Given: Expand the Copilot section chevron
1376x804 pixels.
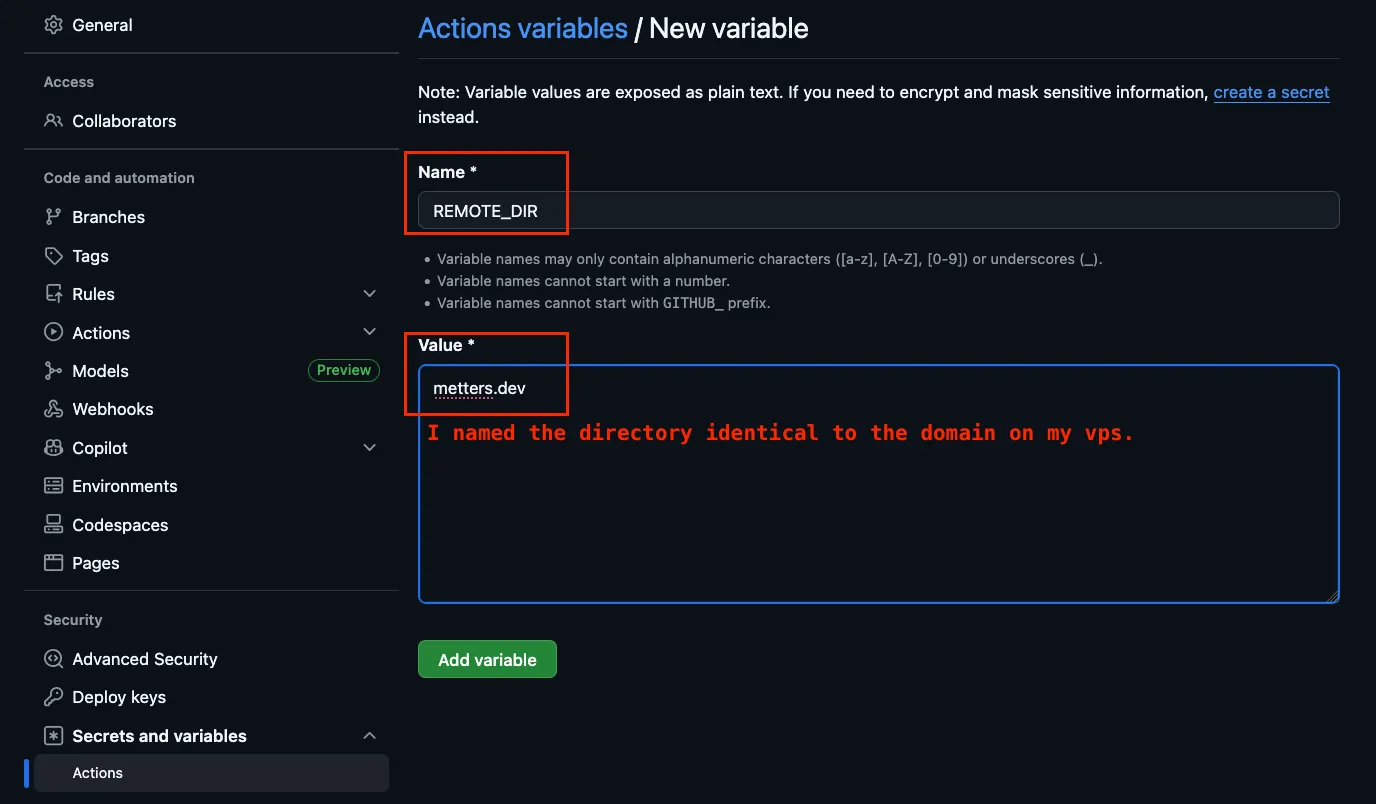Looking at the screenshot, I should tap(369, 448).
